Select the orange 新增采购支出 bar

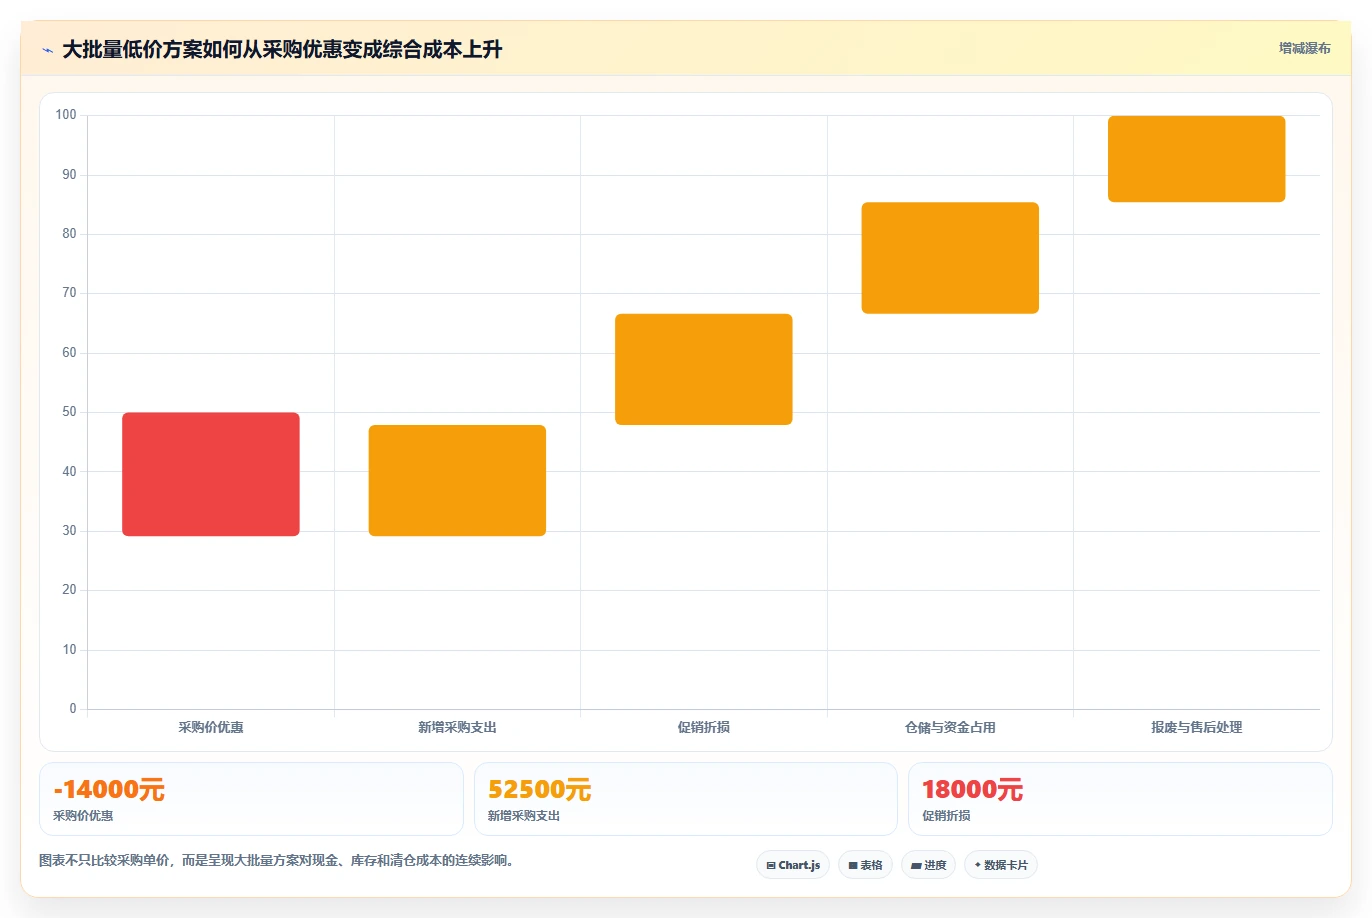pyautogui.click(x=457, y=481)
